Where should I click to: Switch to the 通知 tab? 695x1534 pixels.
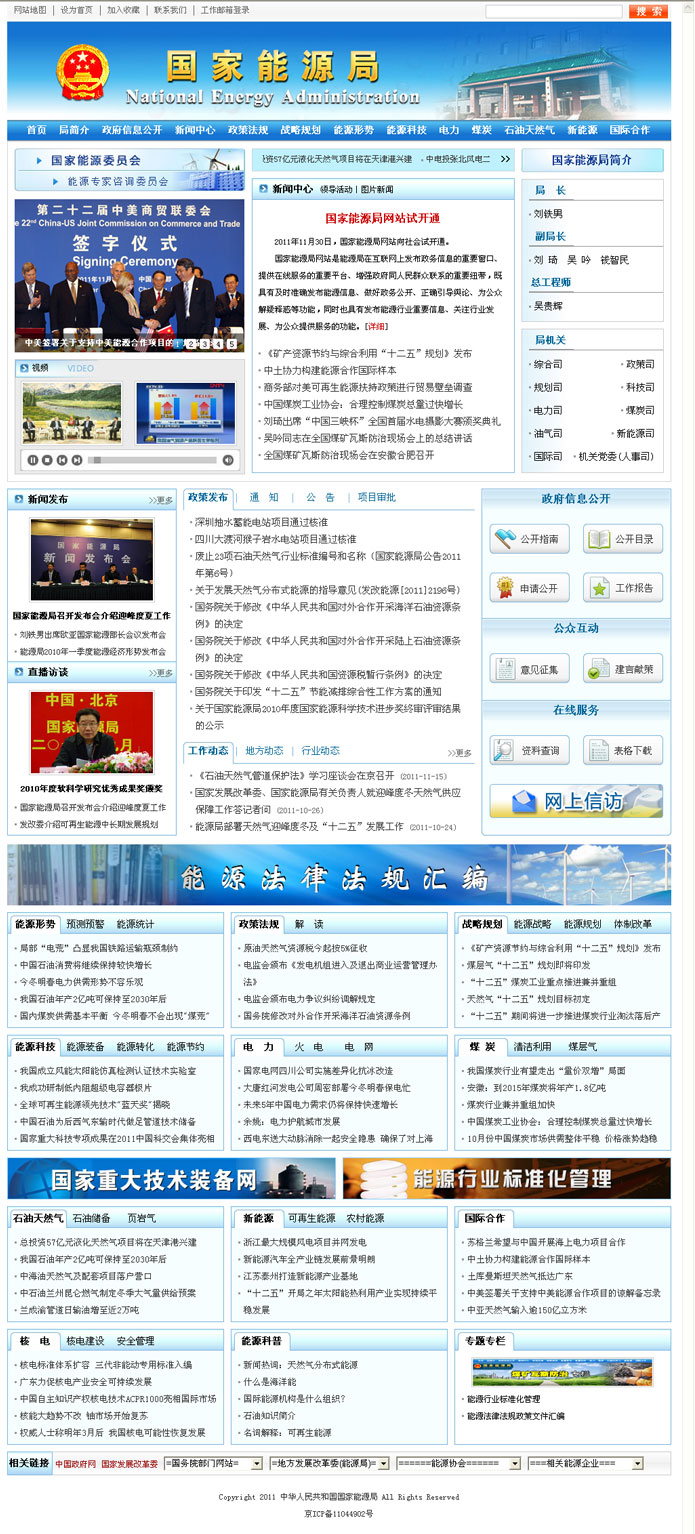coord(264,497)
